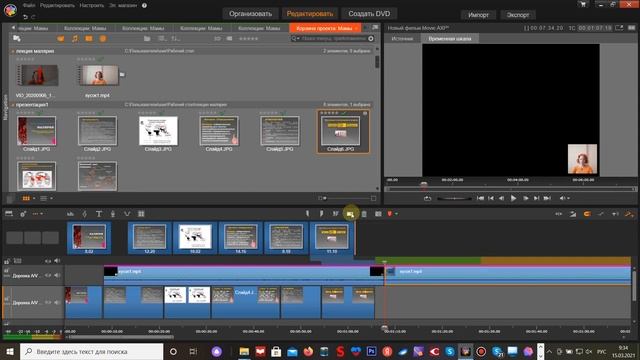Open the three-dots dropdown in timeline toolbar
The image size is (640, 360).
(x=38, y=214)
